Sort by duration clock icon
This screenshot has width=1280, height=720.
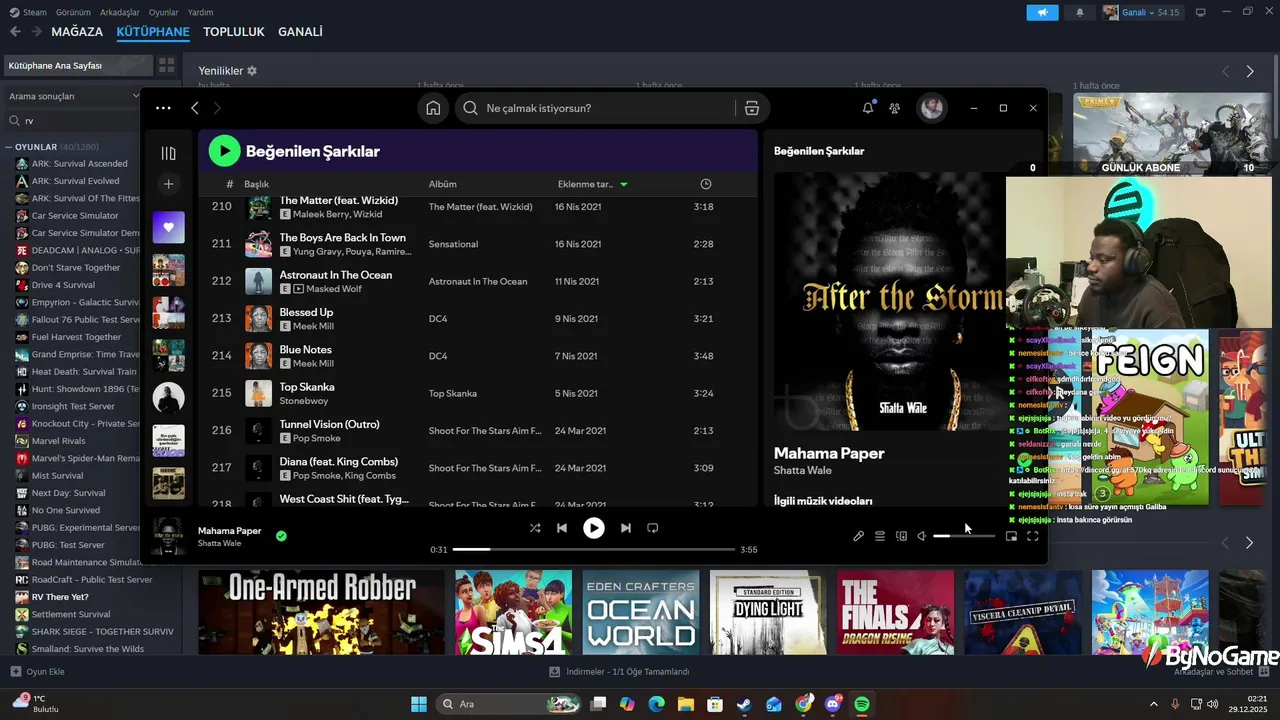point(706,184)
